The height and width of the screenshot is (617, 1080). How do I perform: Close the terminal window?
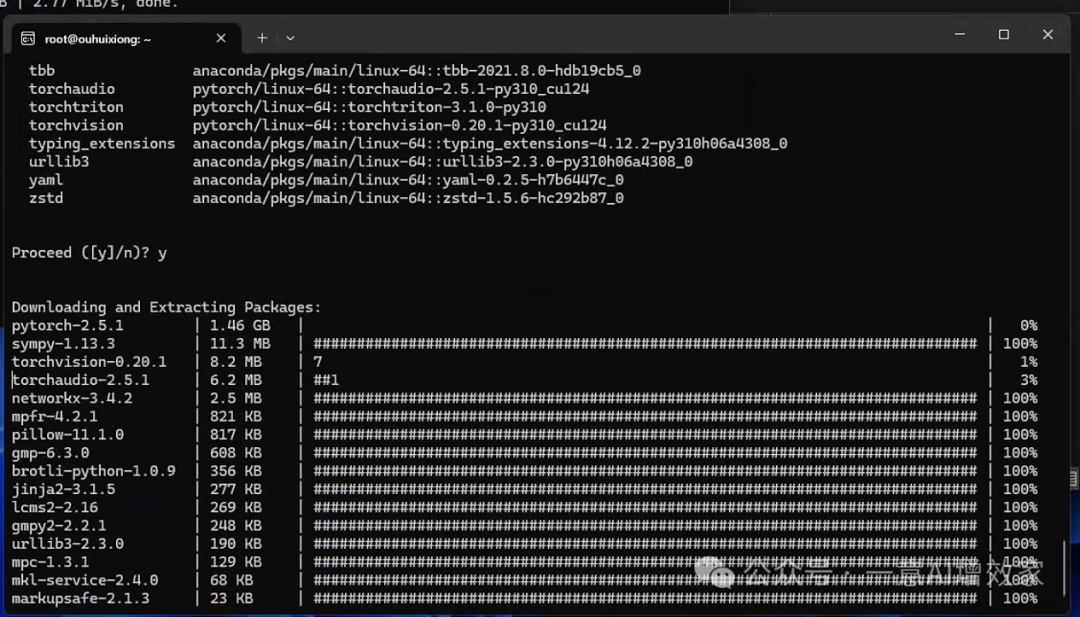tap(1048, 34)
